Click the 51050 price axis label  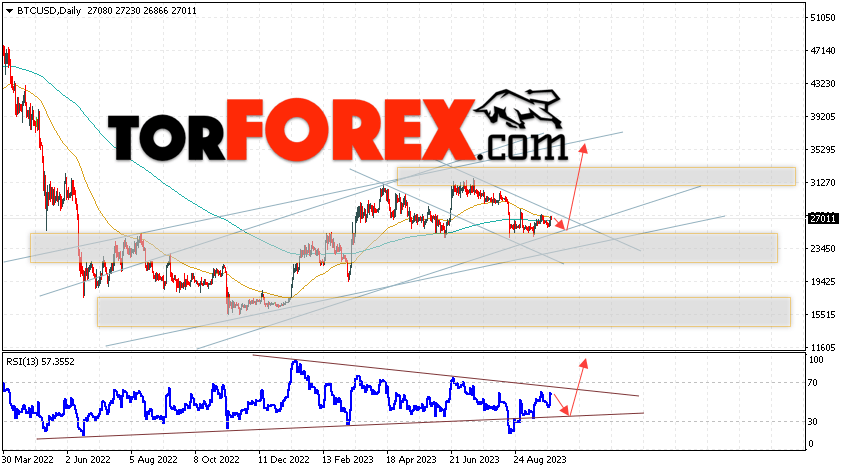pyautogui.click(x=822, y=18)
